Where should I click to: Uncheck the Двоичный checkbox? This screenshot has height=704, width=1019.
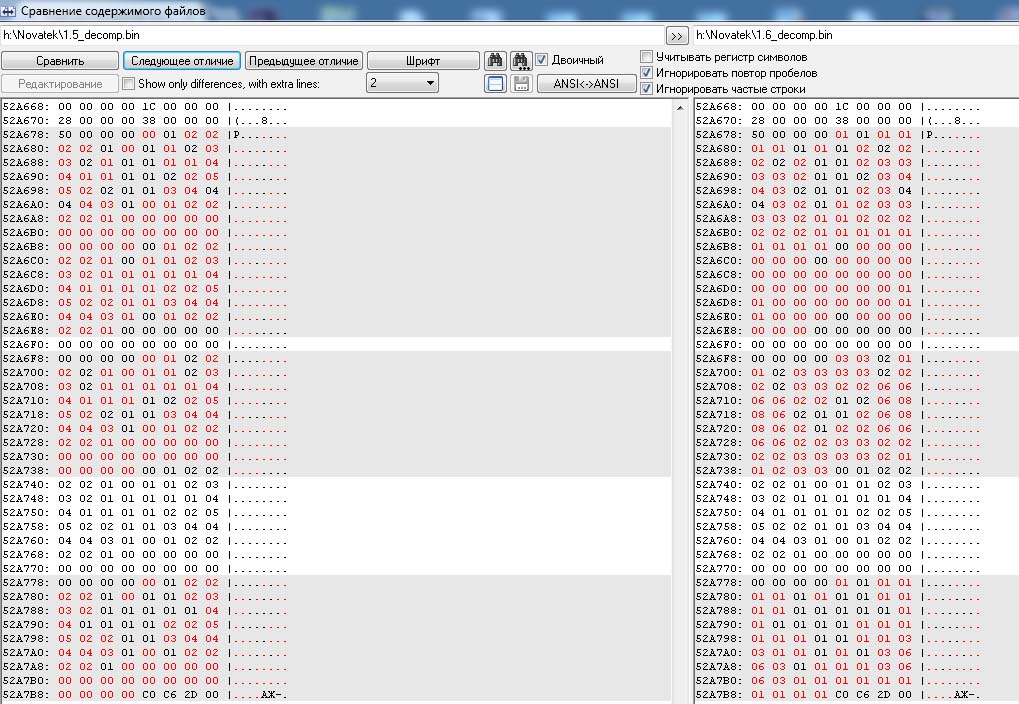tap(542, 60)
